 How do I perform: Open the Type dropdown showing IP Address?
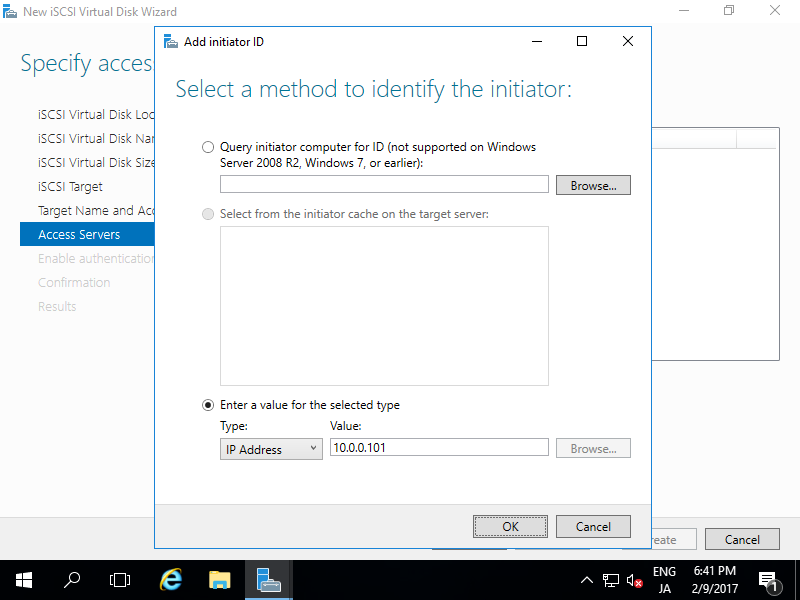coord(271,449)
